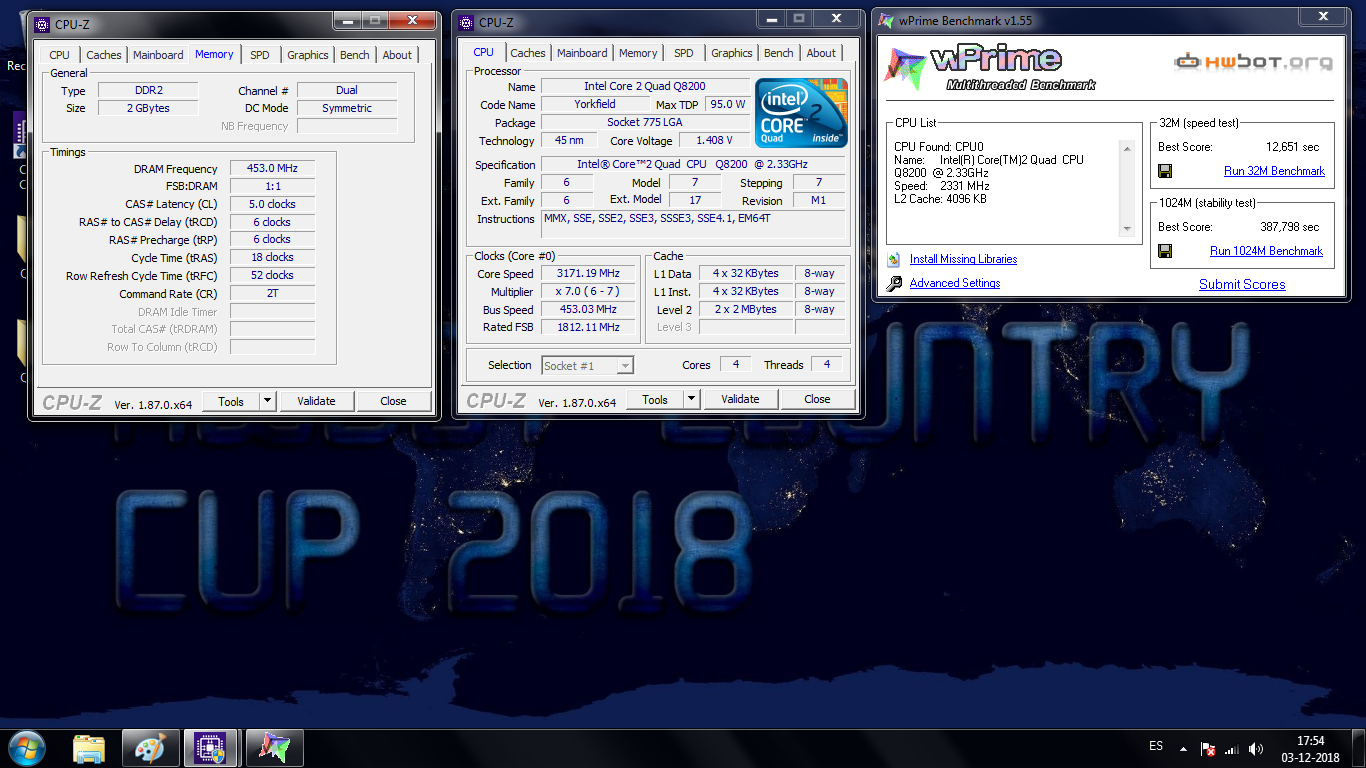This screenshot has height=768, width=1366.
Task: Click Validate in Memory window
Action: [316, 401]
